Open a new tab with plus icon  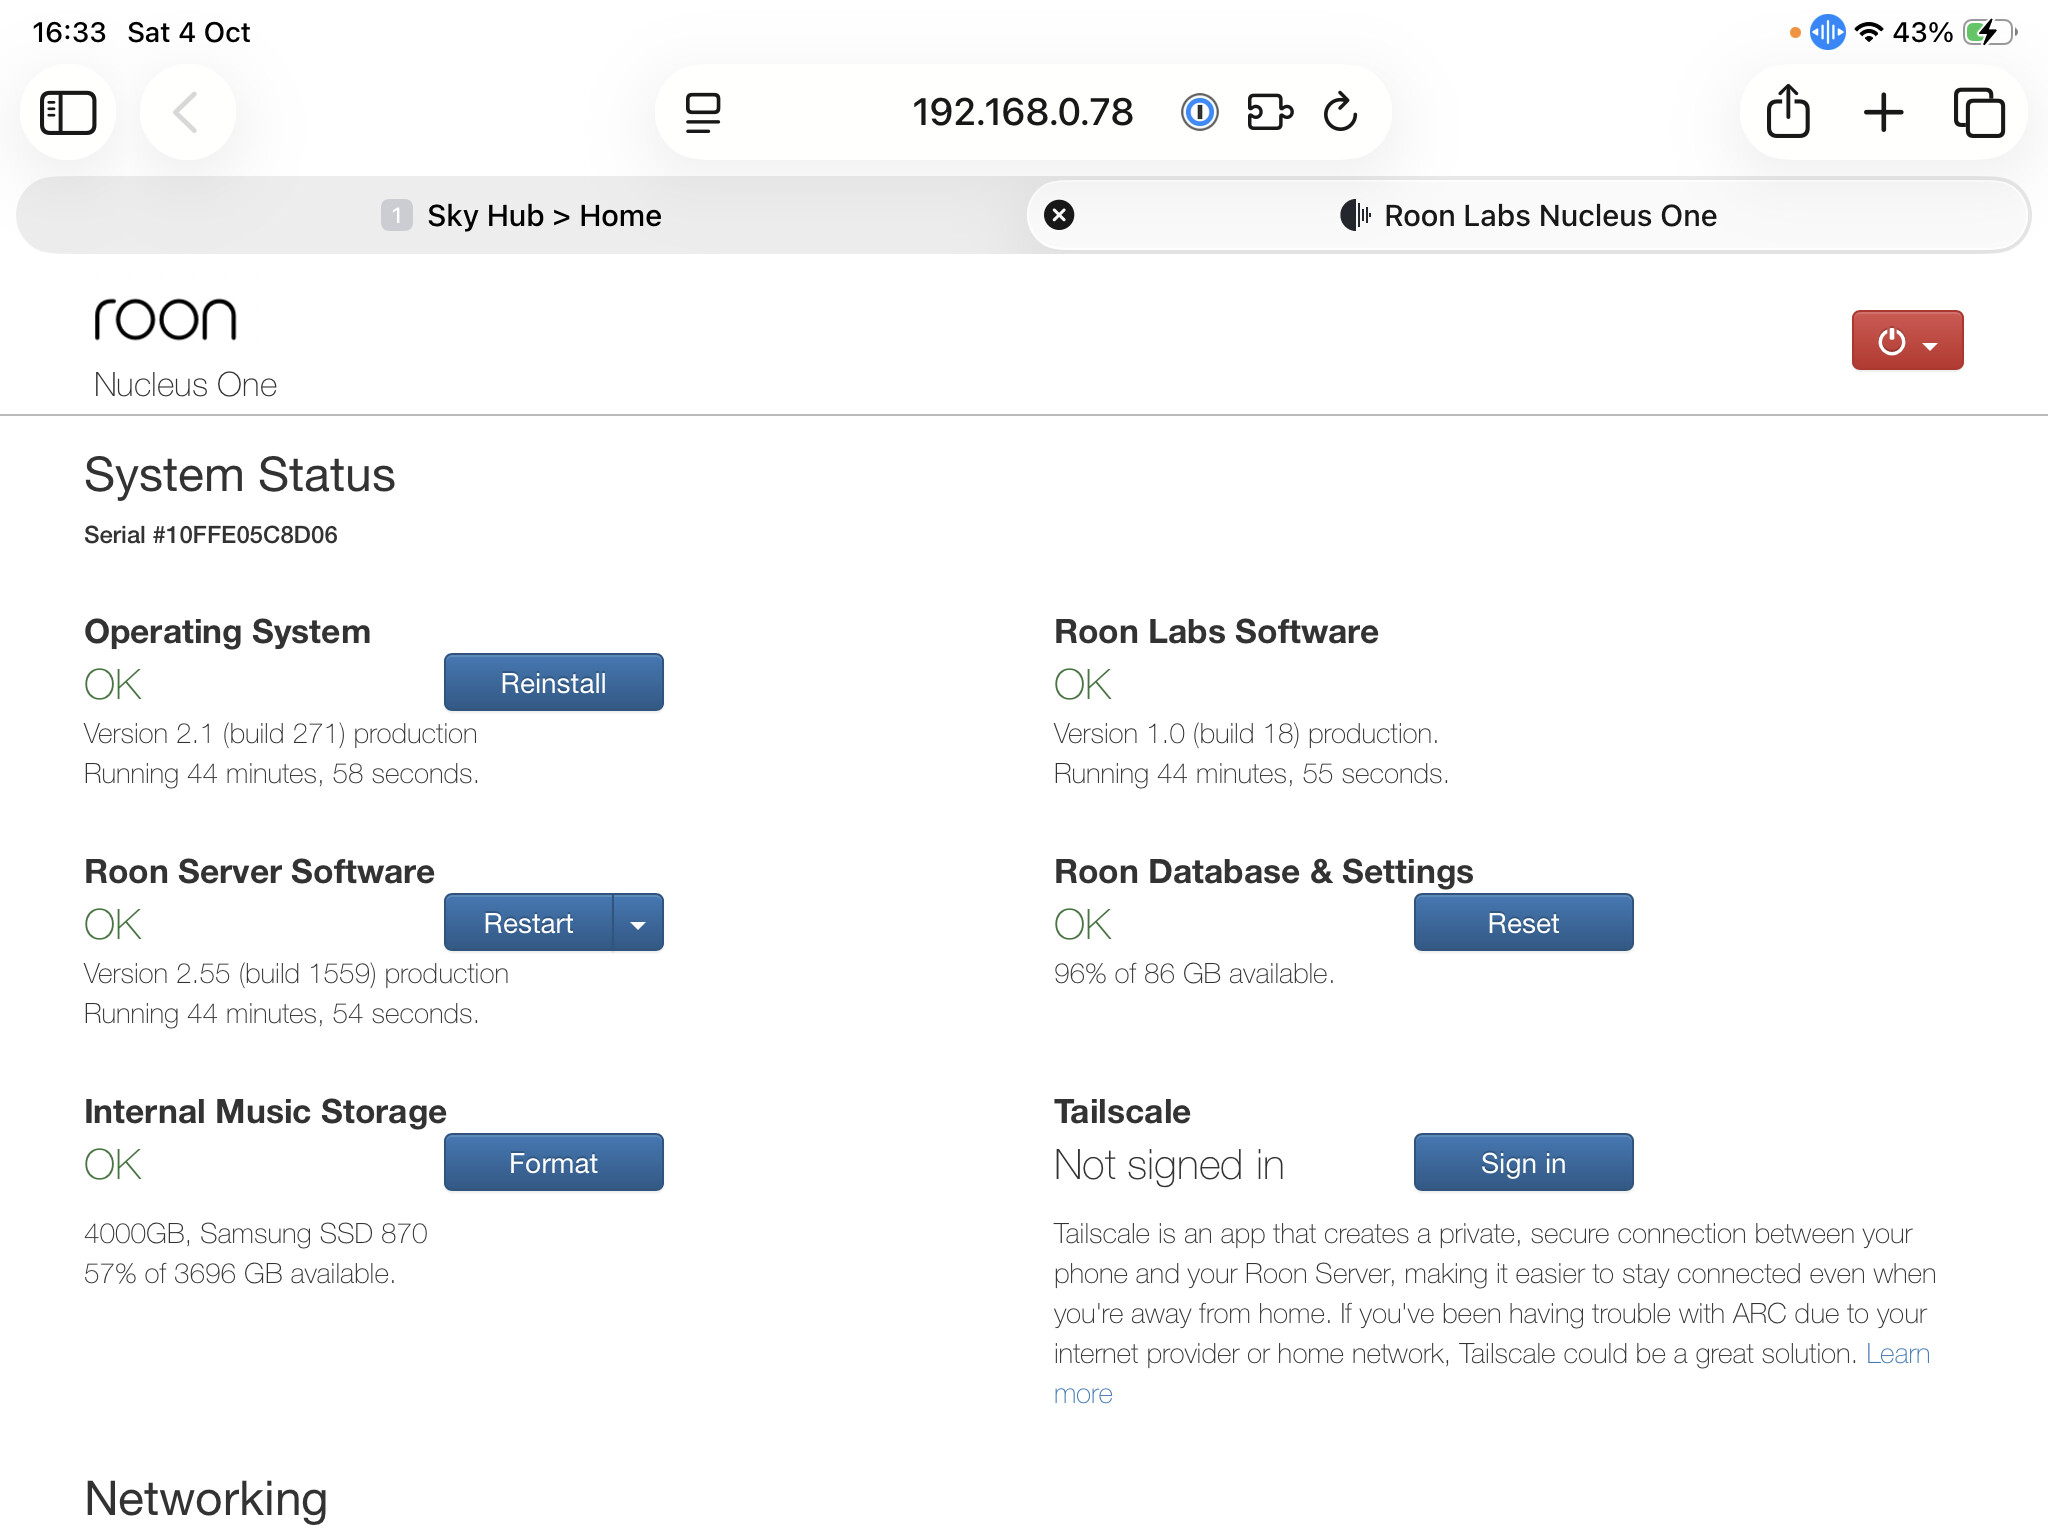tap(1883, 112)
